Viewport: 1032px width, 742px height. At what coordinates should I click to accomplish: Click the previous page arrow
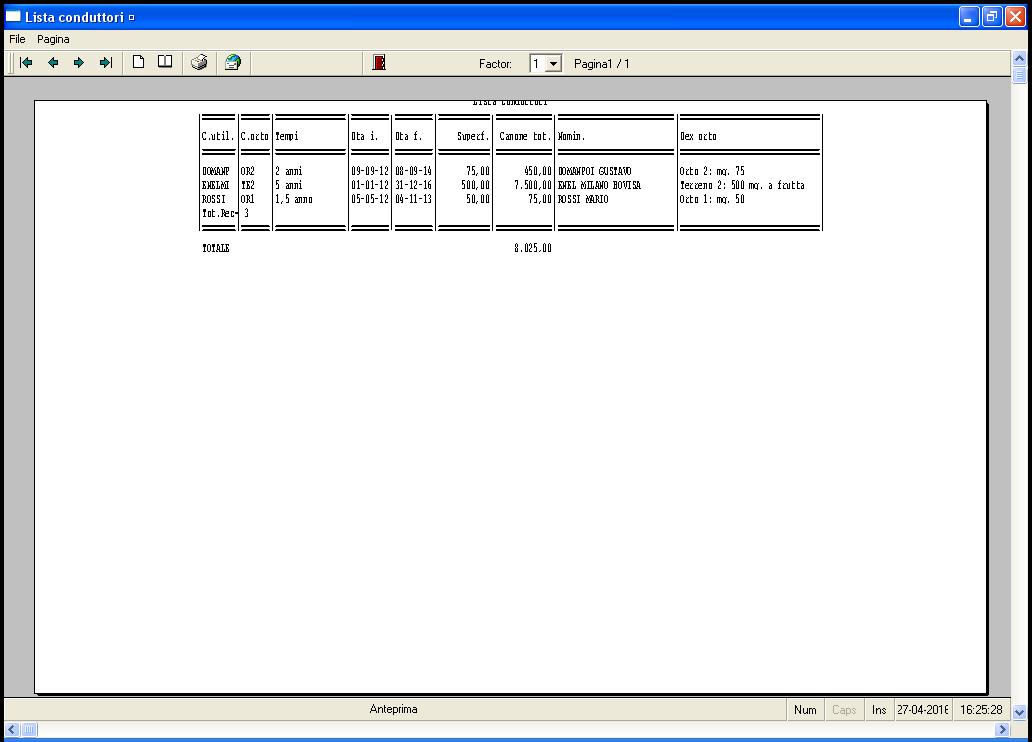click(53, 63)
